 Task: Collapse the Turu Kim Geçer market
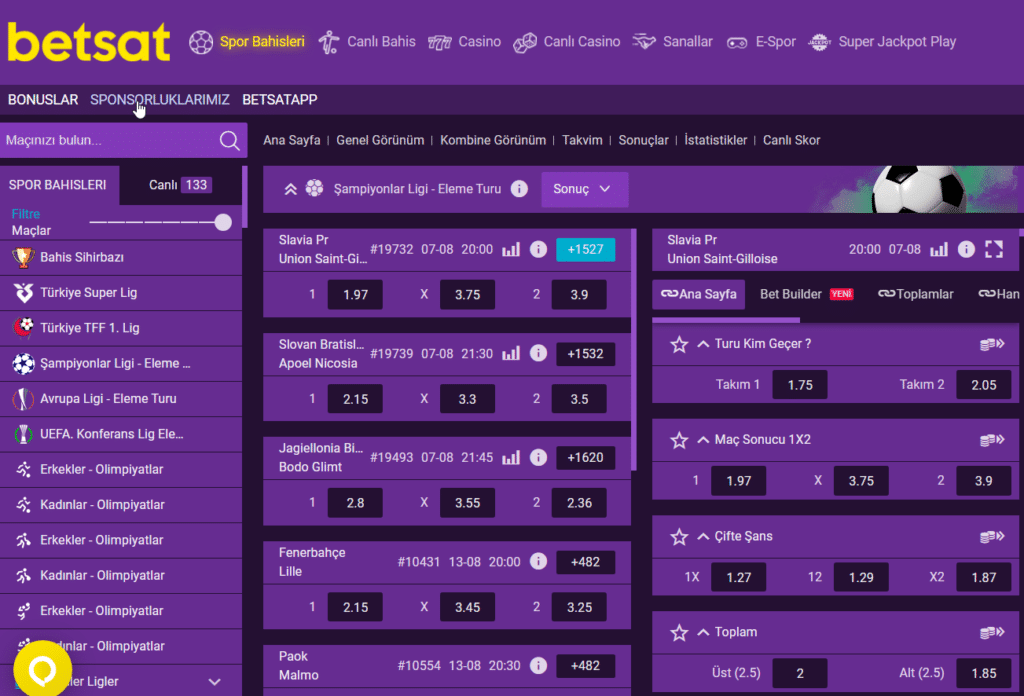coord(703,344)
